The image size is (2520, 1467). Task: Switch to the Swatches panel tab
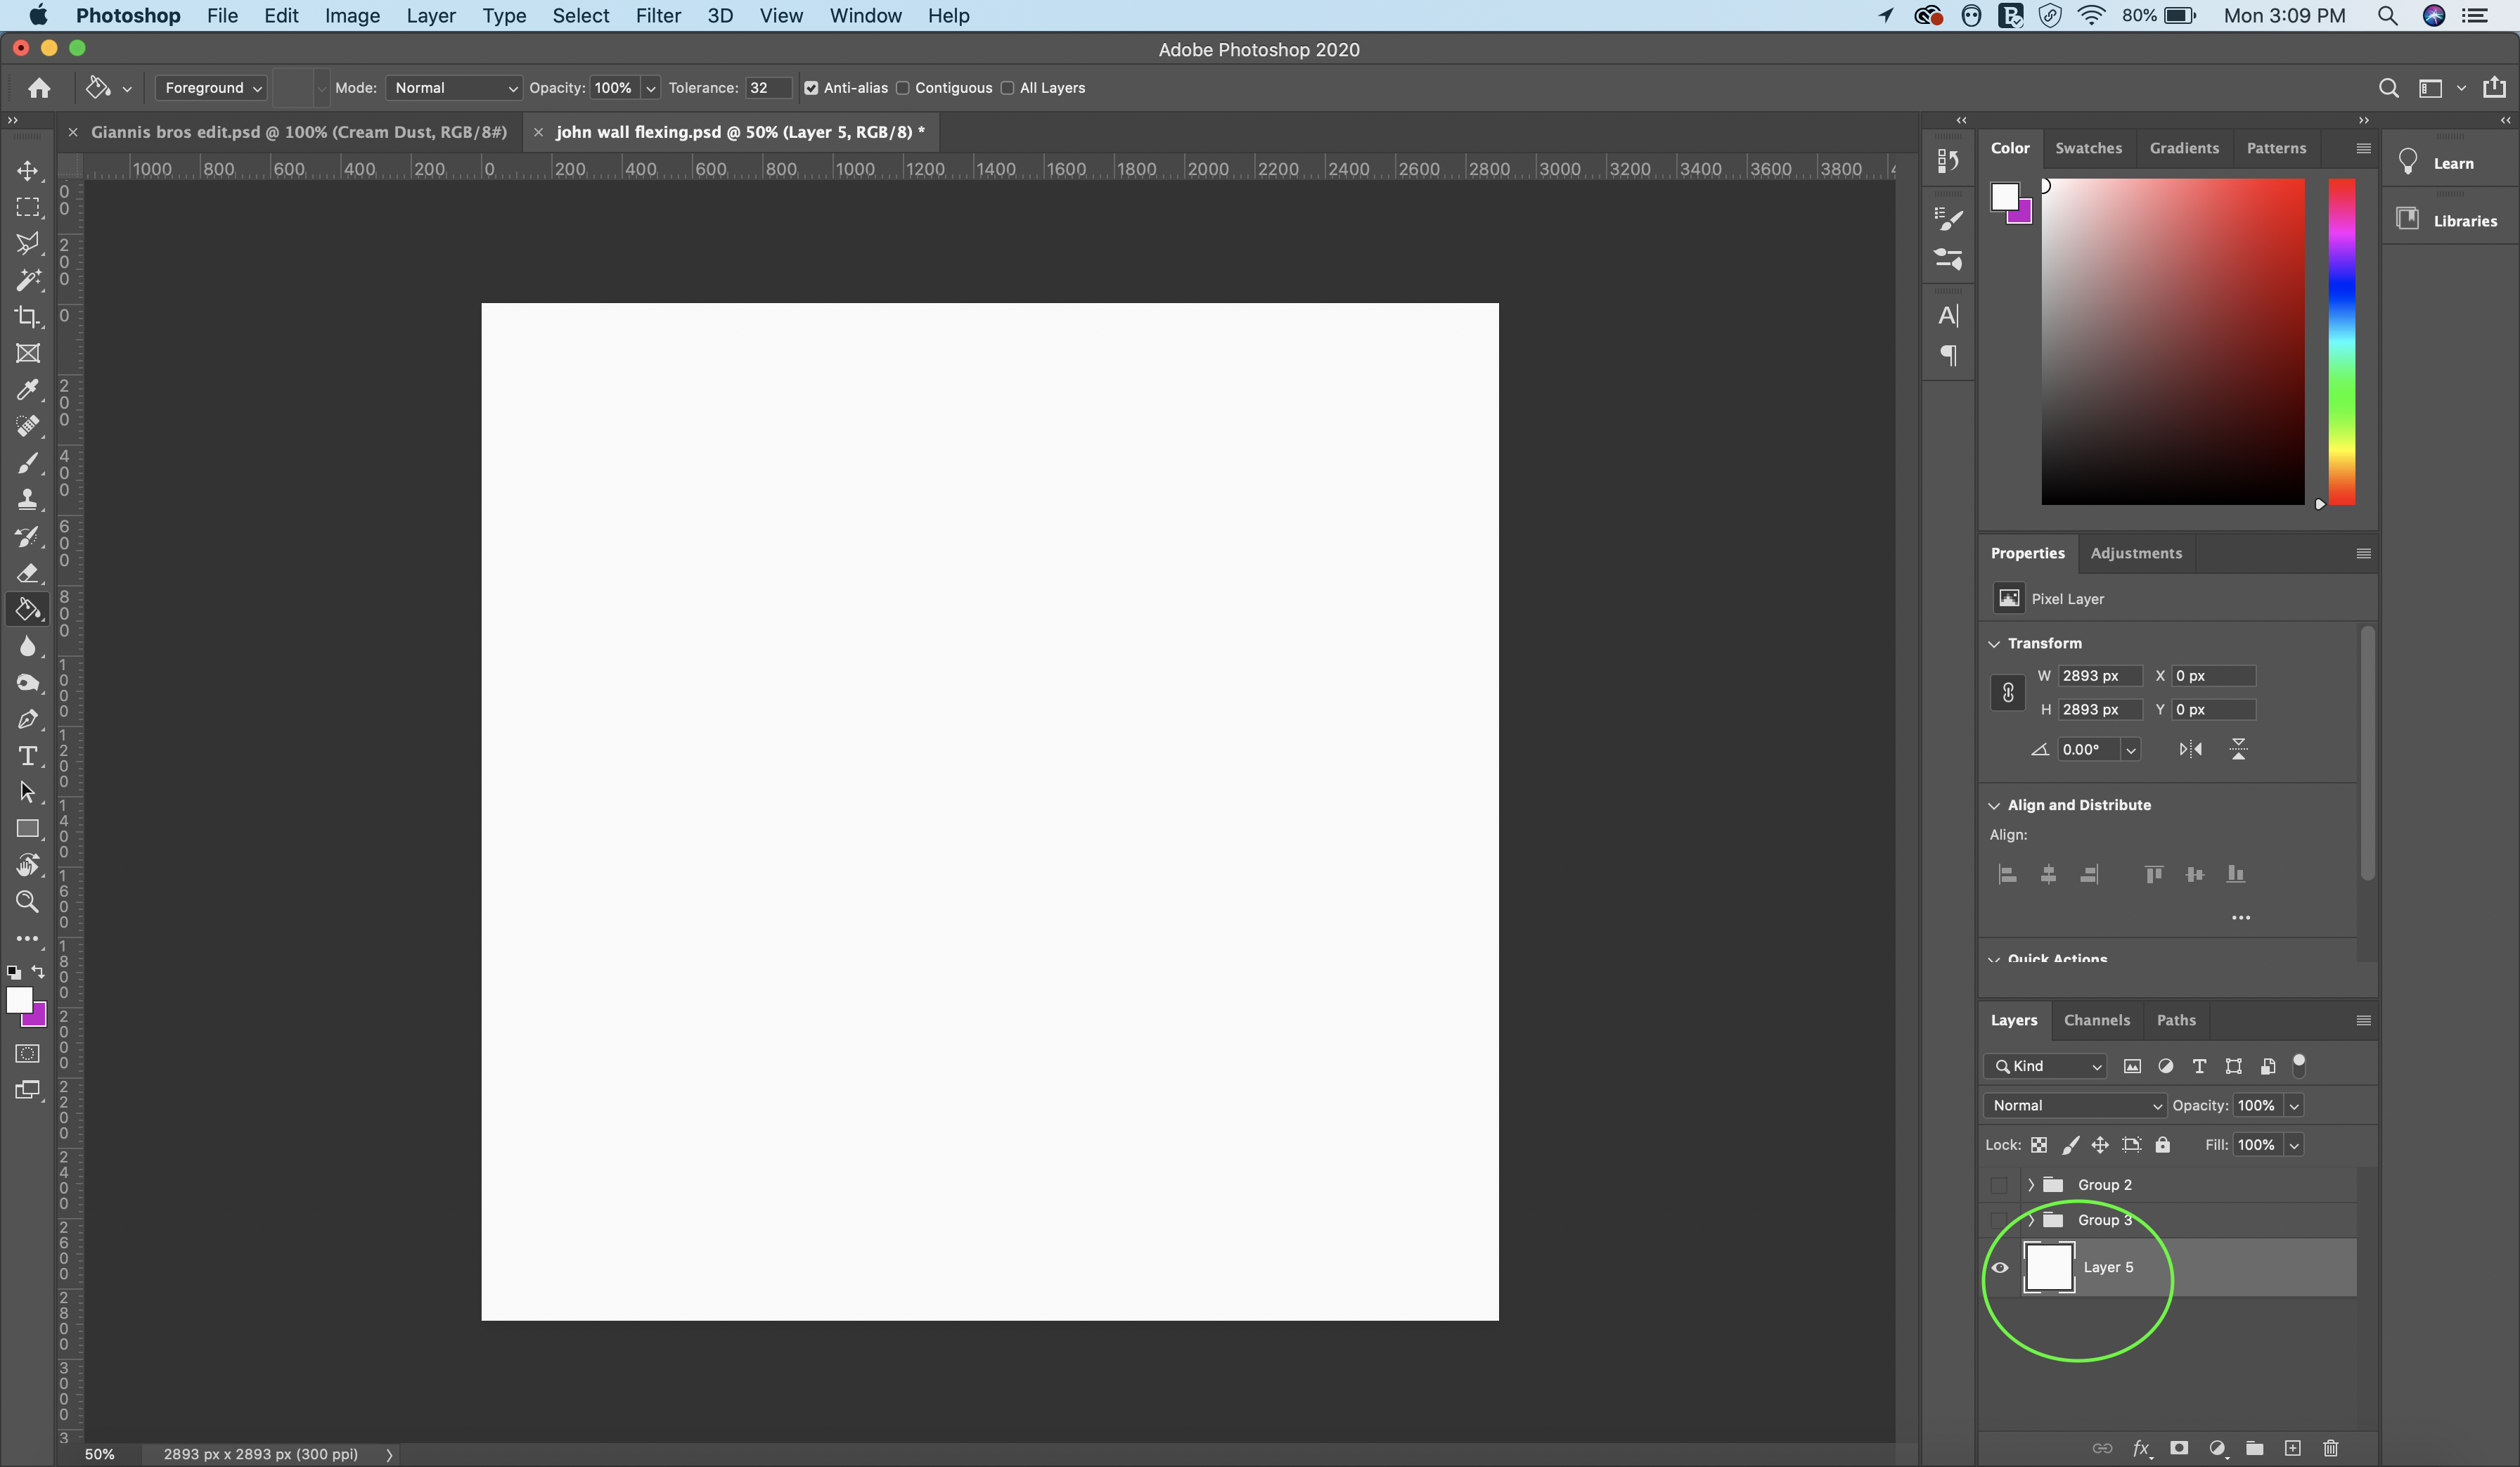(2089, 147)
